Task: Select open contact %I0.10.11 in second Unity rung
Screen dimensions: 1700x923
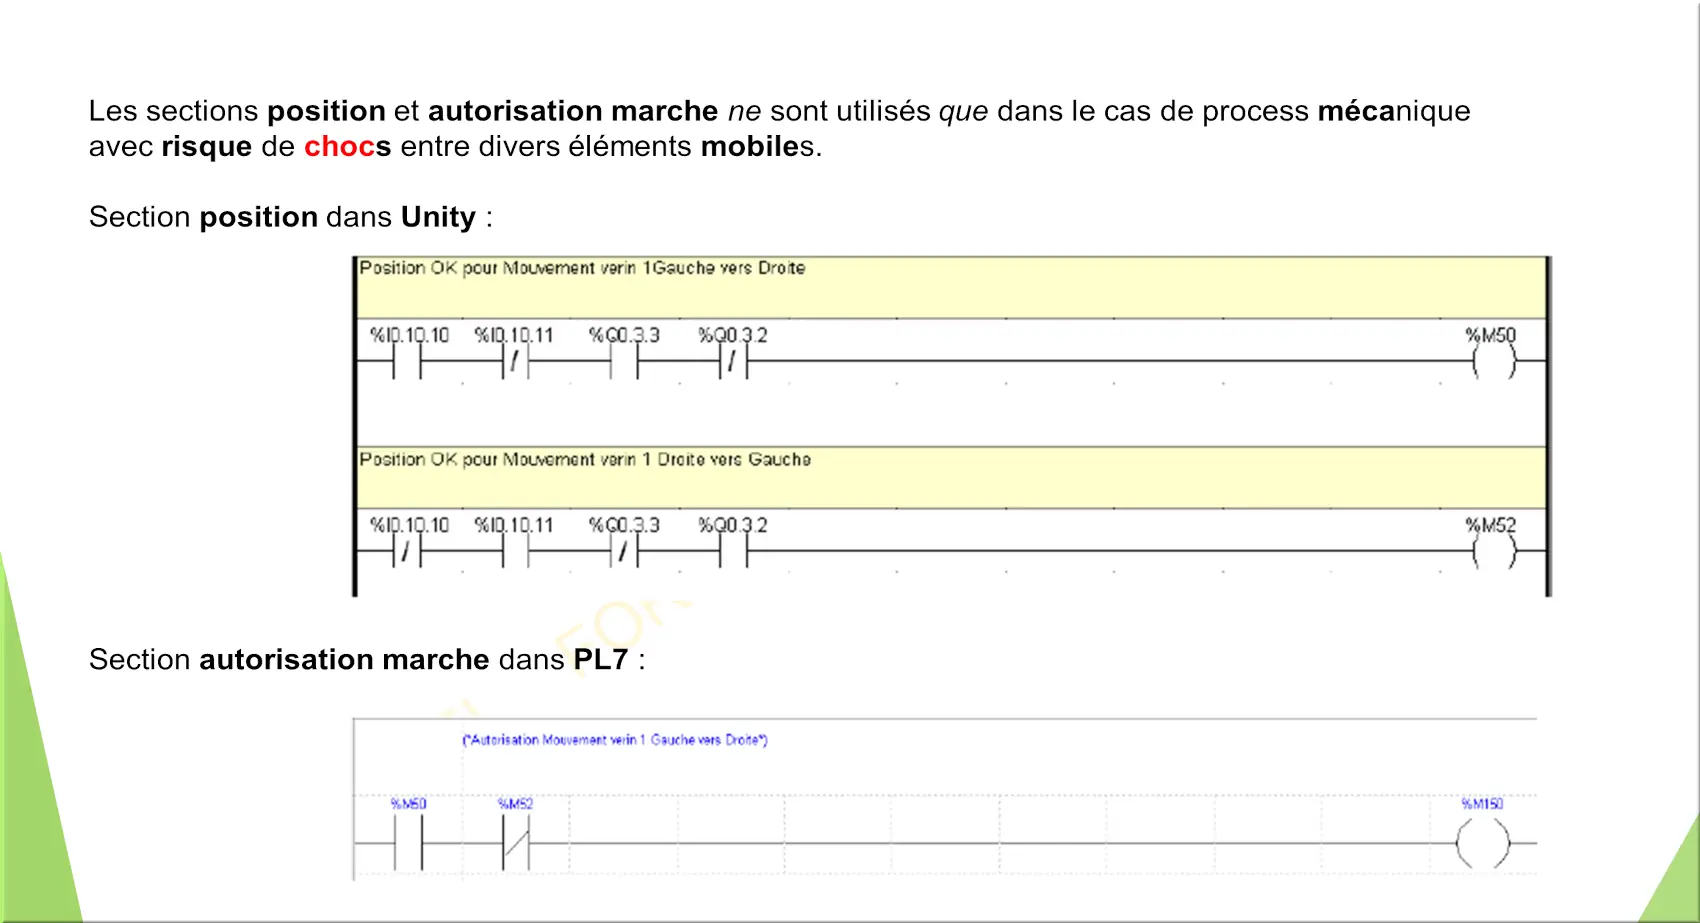Action: [x=515, y=551]
